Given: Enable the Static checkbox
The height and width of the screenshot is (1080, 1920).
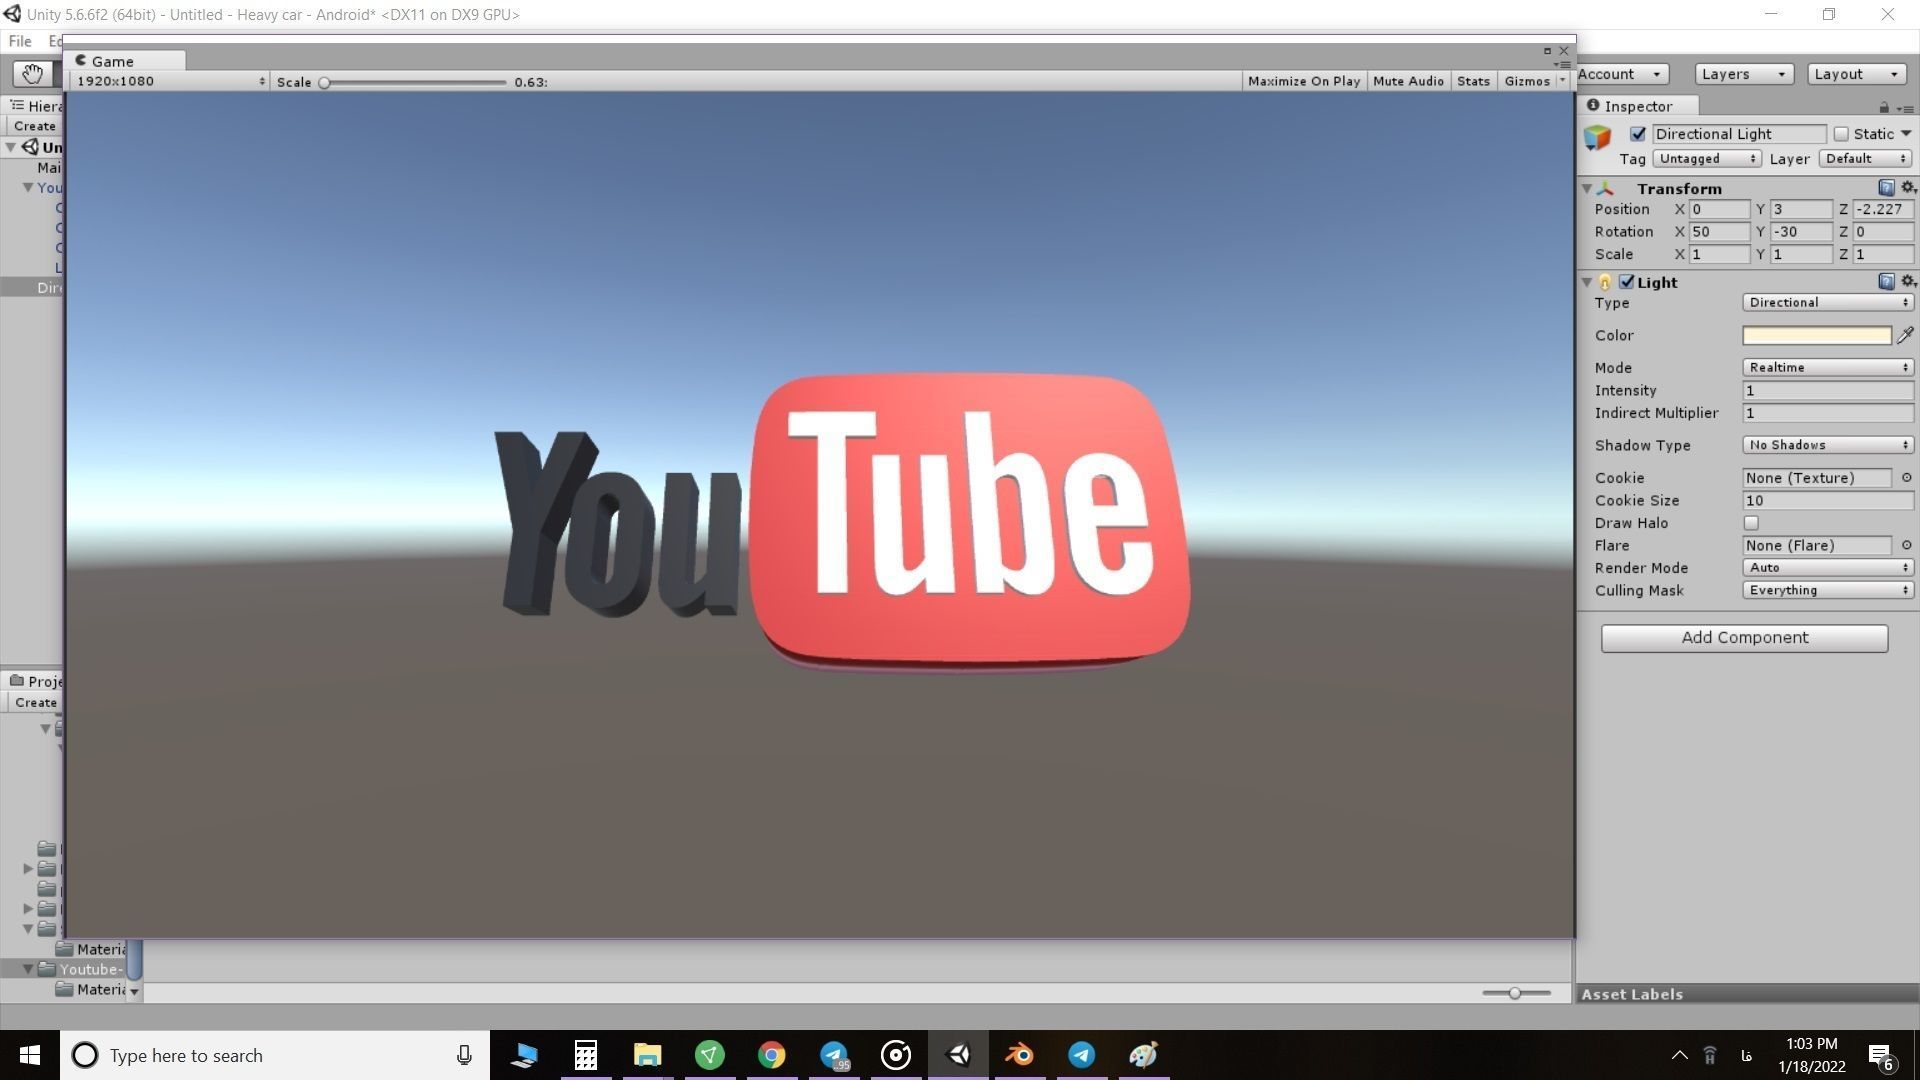Looking at the screenshot, I should [x=1841, y=134].
